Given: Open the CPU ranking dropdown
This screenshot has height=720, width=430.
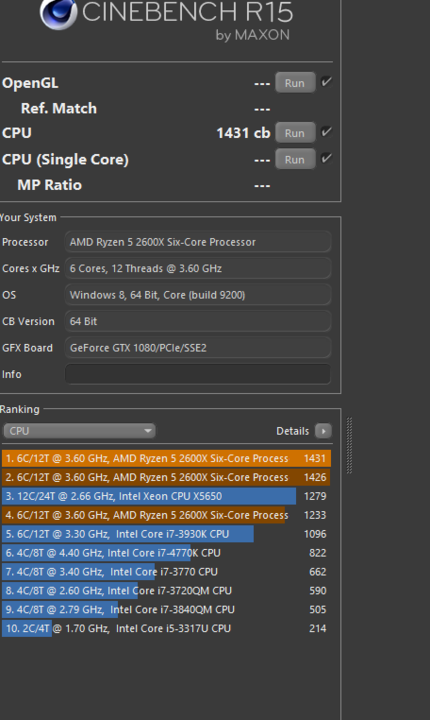Looking at the screenshot, I should tap(79, 431).
